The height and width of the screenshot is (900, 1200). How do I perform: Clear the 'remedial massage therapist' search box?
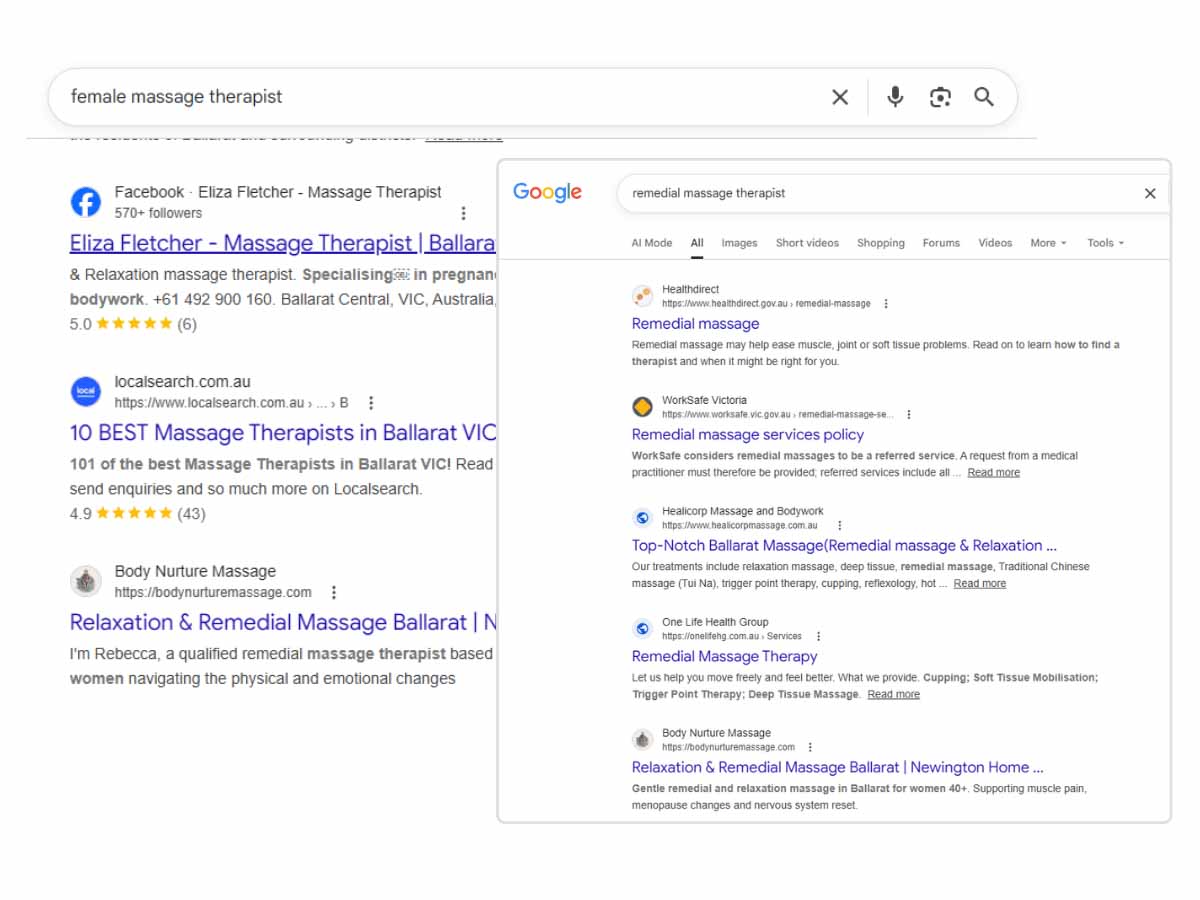click(1150, 193)
